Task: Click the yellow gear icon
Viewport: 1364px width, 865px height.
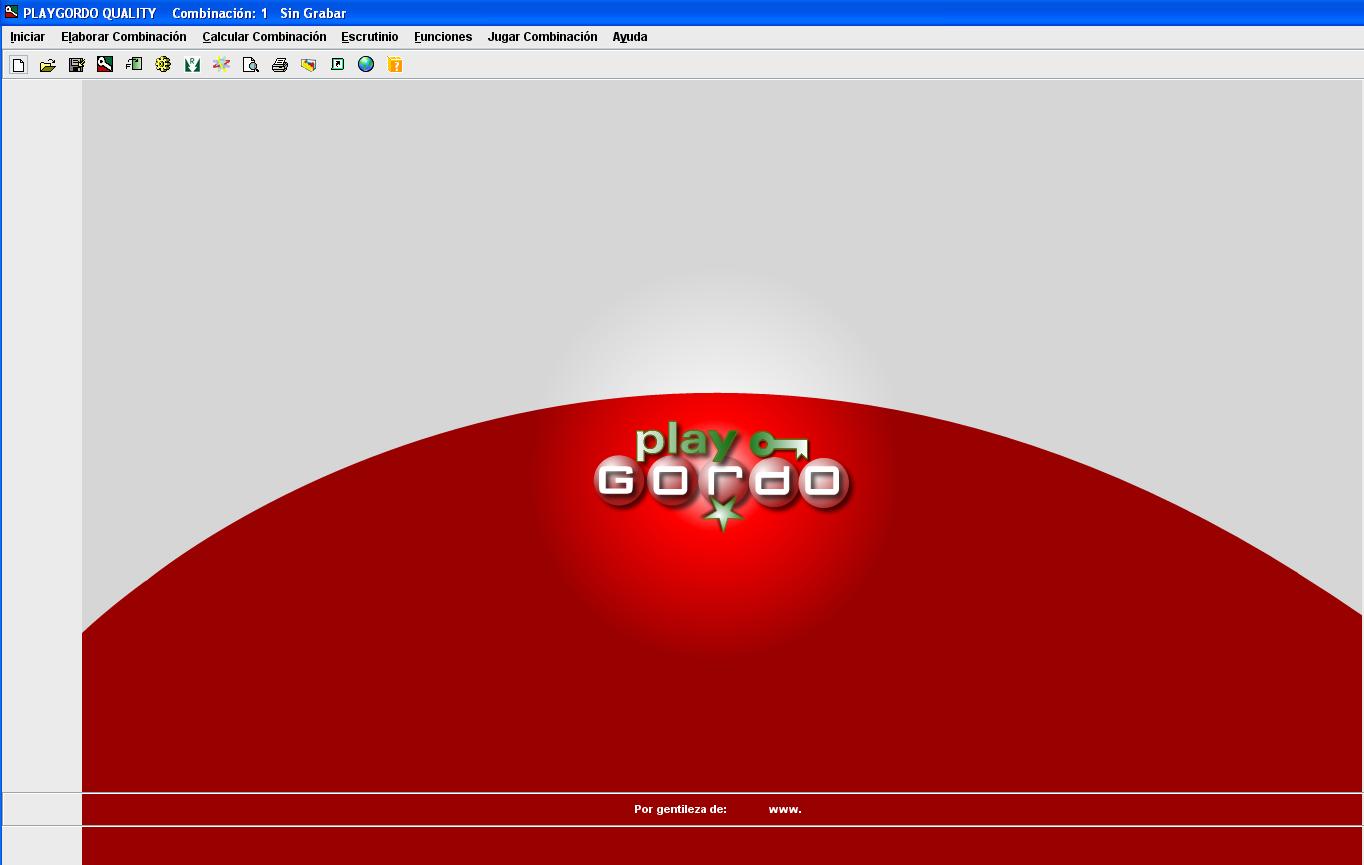Action: coord(163,65)
